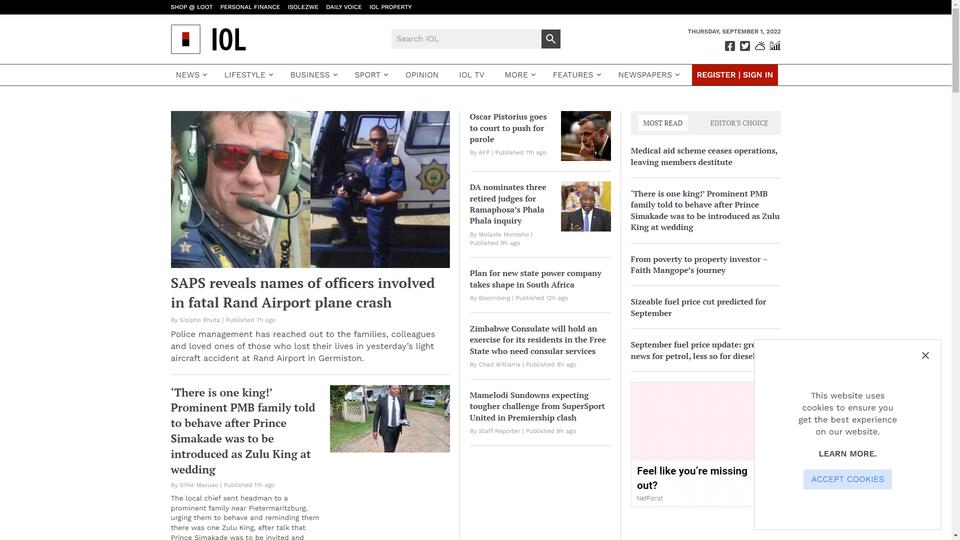Open Medical aid scheme ceases operations story
Viewport: 960px width, 540px height.
click(704, 156)
